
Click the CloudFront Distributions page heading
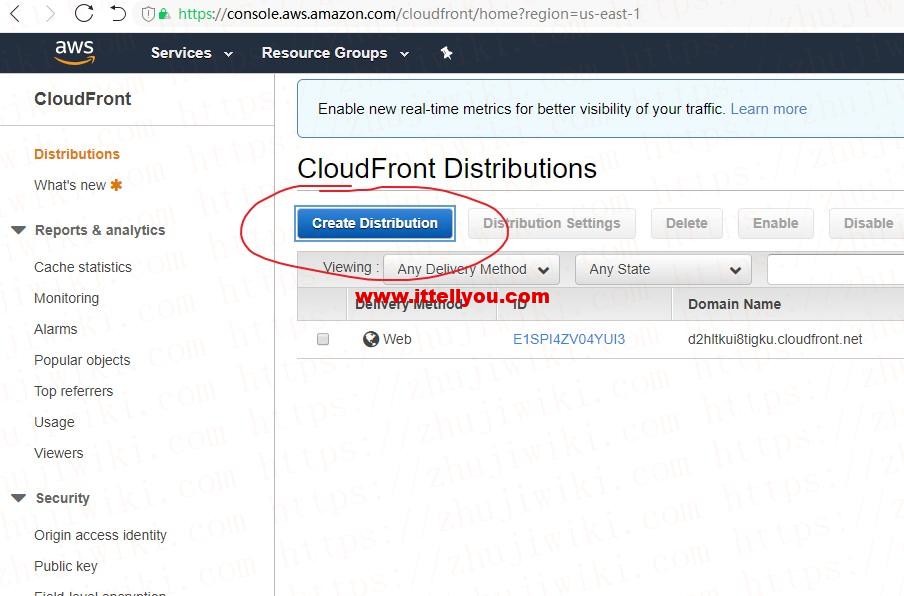click(447, 169)
